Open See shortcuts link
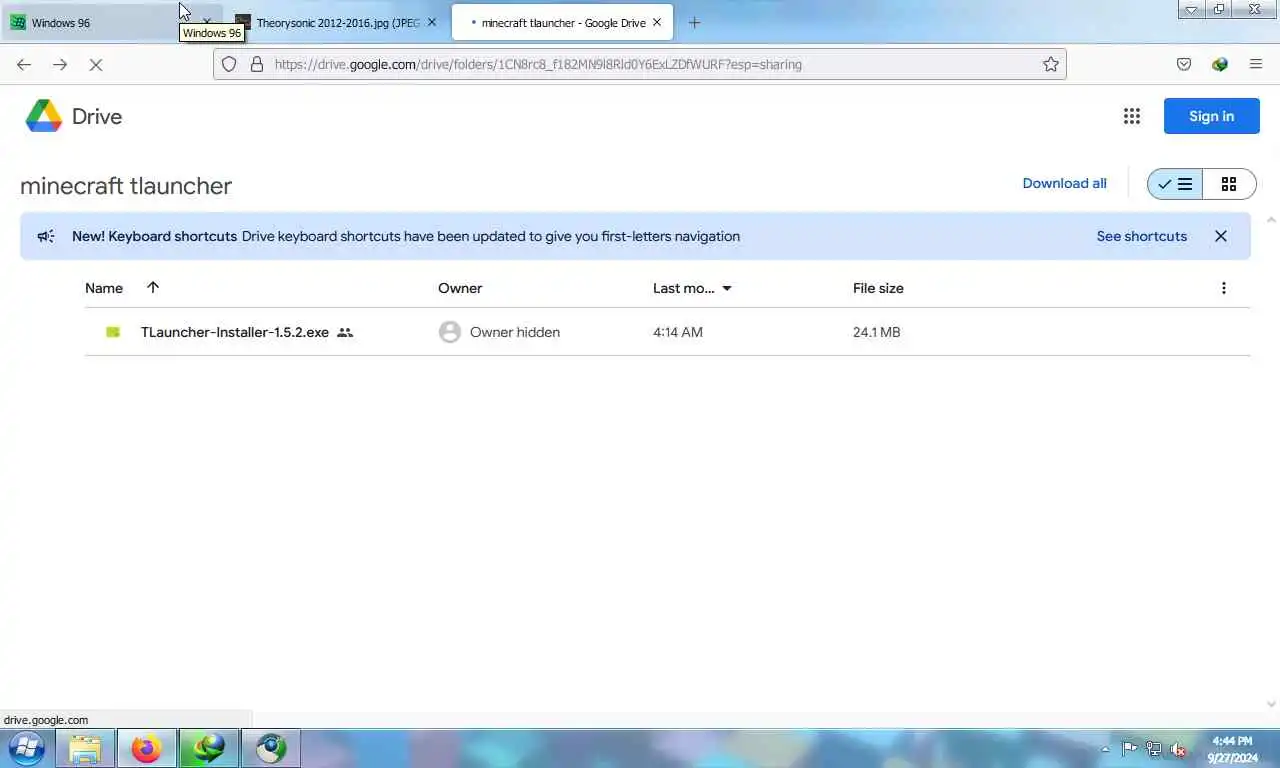The image size is (1280, 768). [x=1141, y=236]
